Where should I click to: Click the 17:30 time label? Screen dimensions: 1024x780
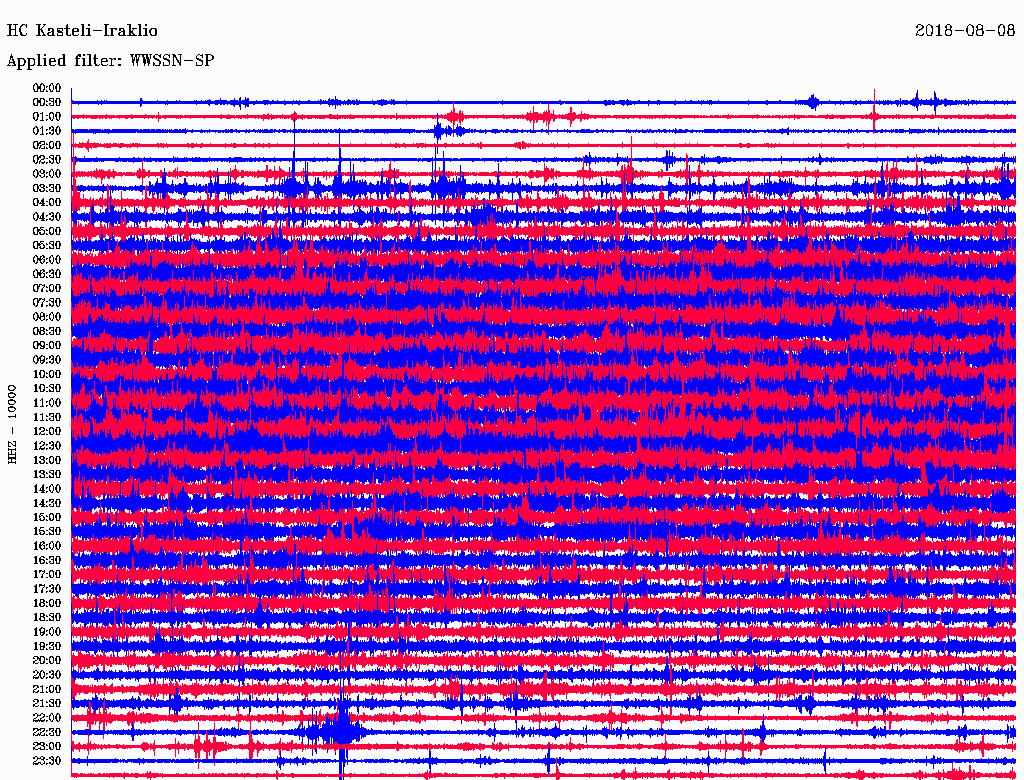47,589
